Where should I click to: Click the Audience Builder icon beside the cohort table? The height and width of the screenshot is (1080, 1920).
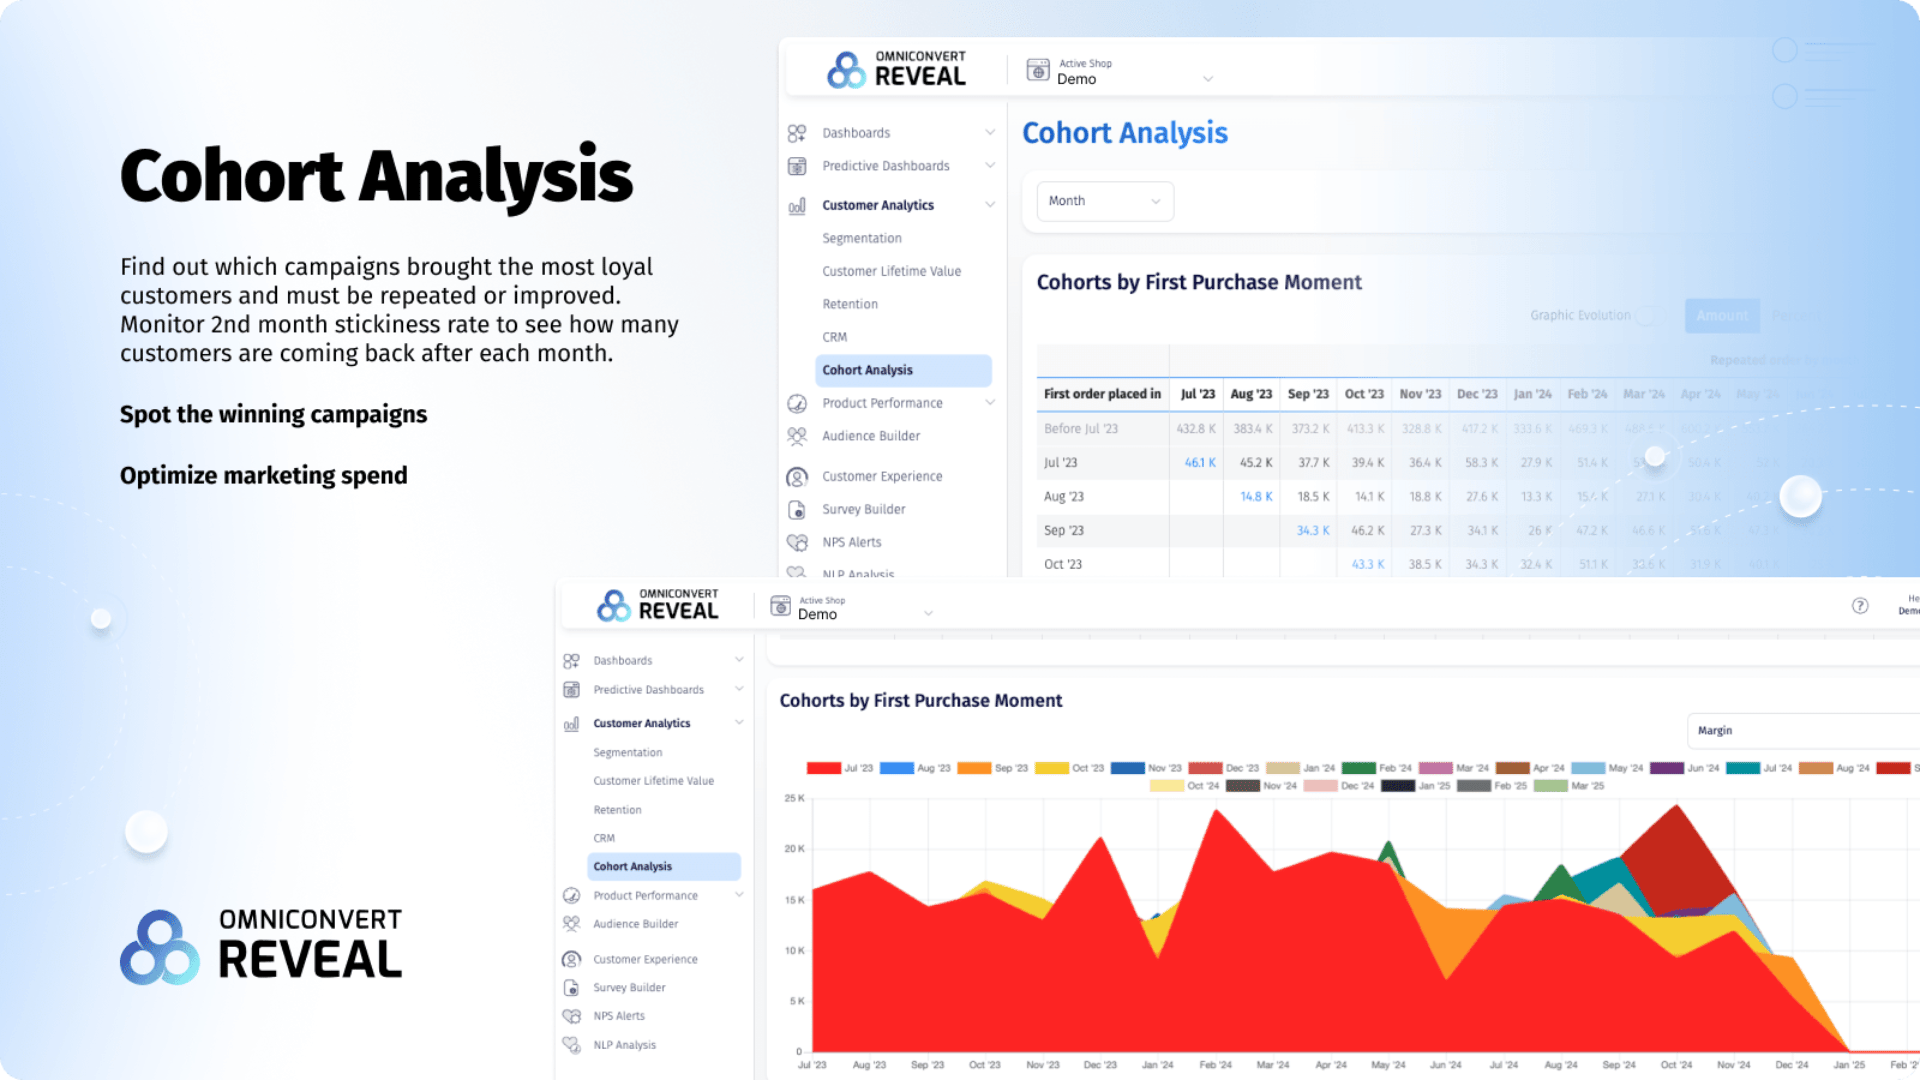797,436
